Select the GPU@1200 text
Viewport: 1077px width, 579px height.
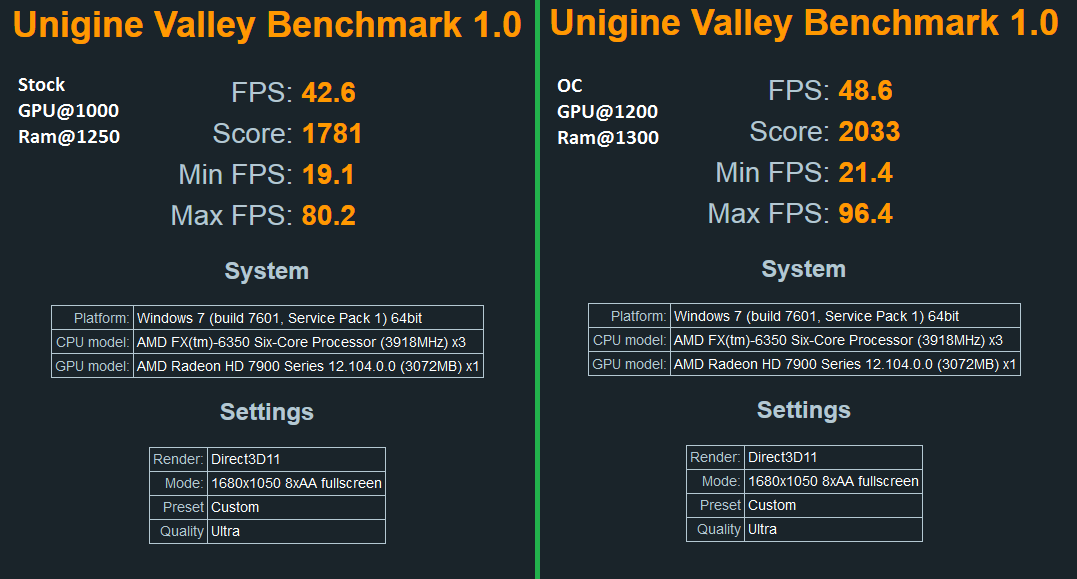pyautogui.click(x=607, y=111)
